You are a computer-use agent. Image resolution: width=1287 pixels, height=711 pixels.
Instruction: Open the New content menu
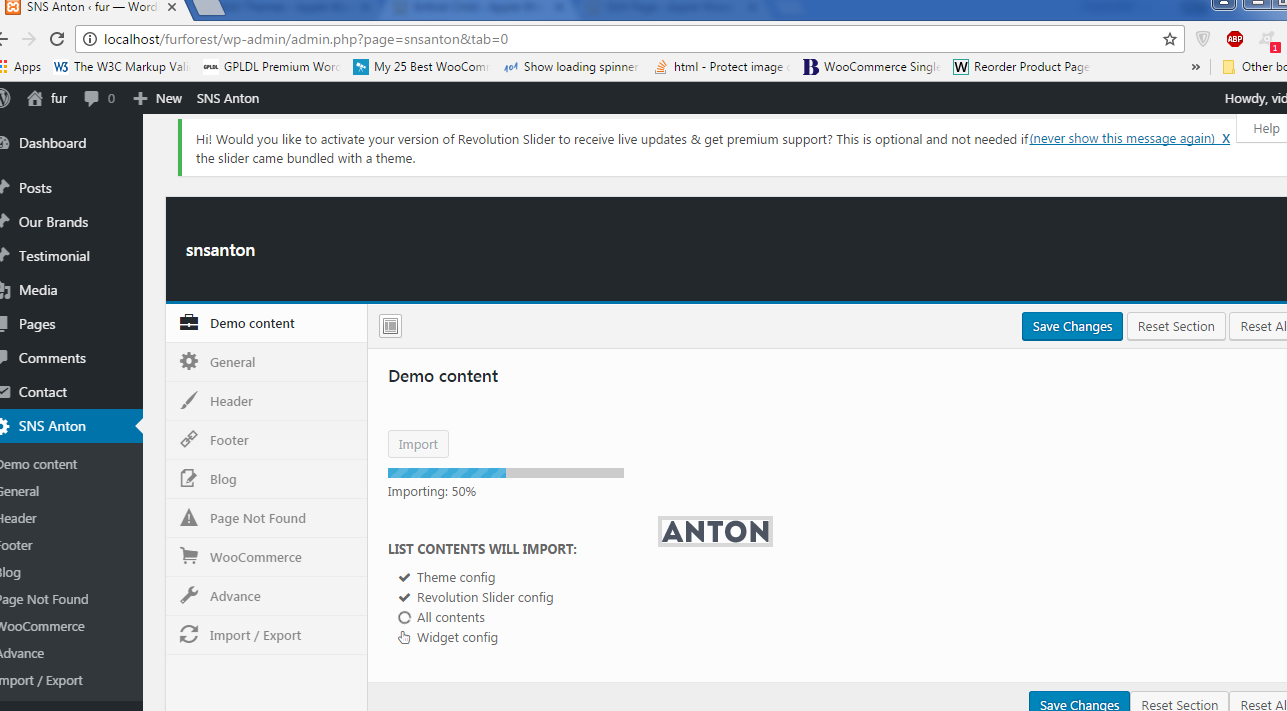tap(158, 98)
